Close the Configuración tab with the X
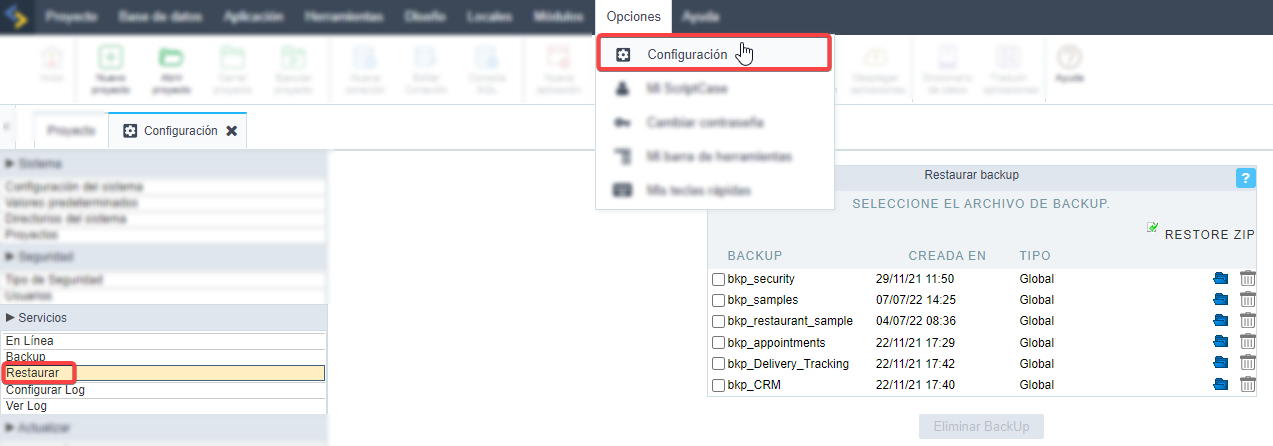The width and height of the screenshot is (1273, 446). [x=231, y=131]
